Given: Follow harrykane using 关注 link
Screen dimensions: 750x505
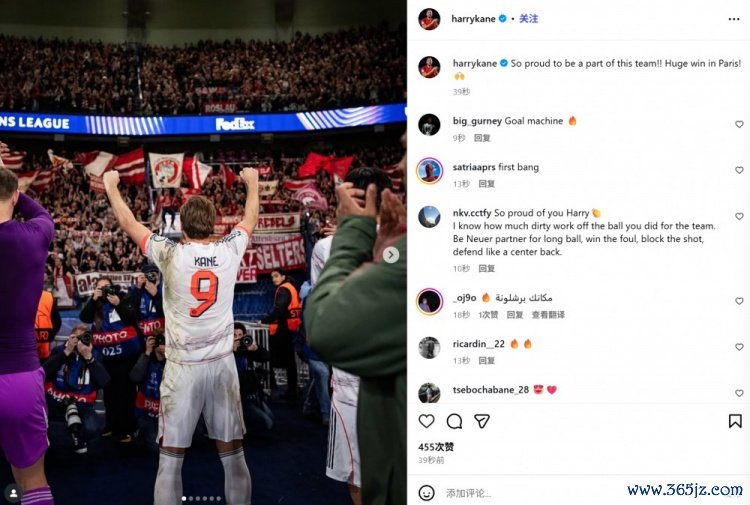Looking at the screenshot, I should [x=529, y=19].
